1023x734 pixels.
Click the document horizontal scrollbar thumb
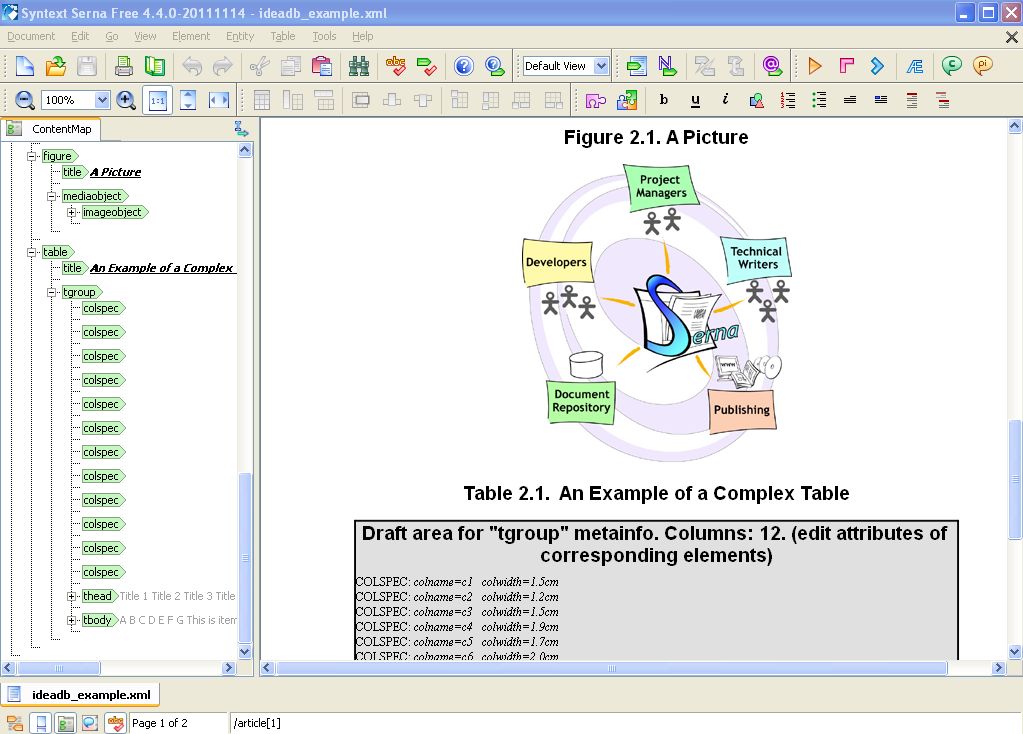611,668
